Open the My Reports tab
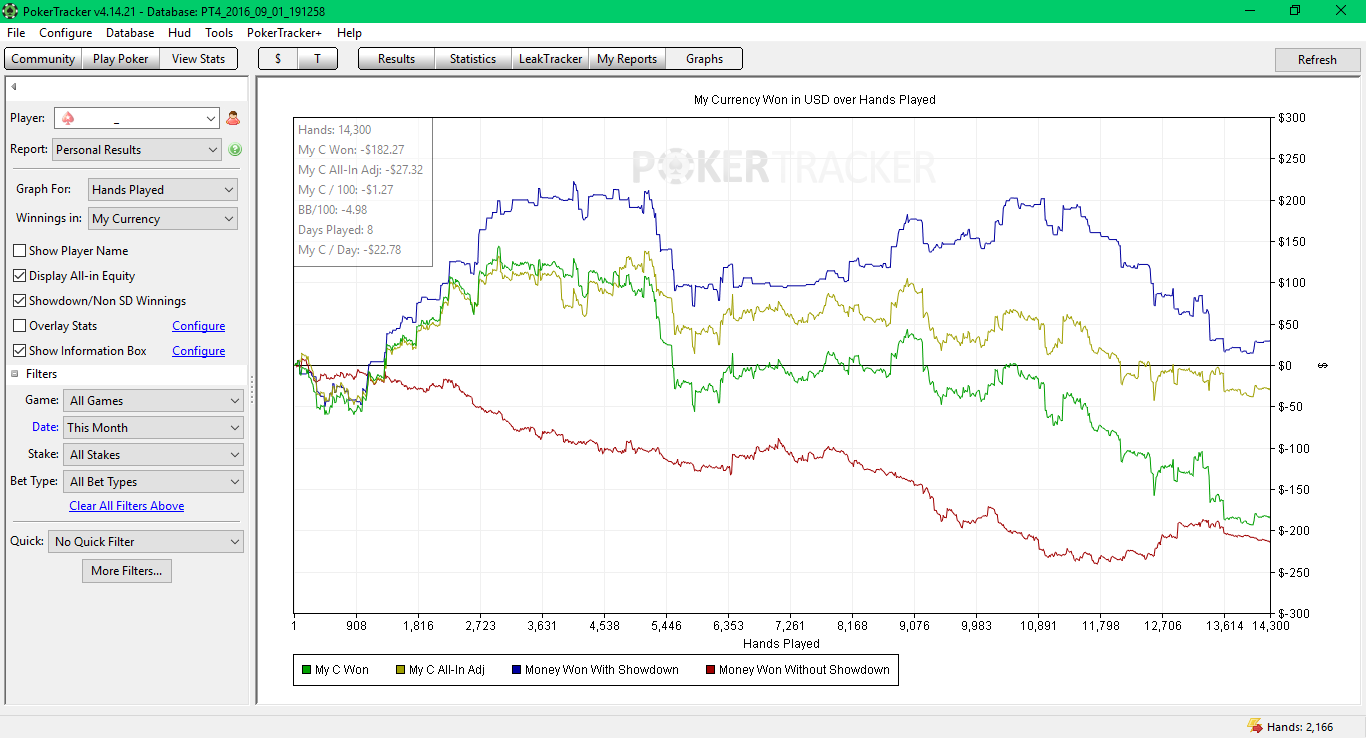 click(627, 59)
